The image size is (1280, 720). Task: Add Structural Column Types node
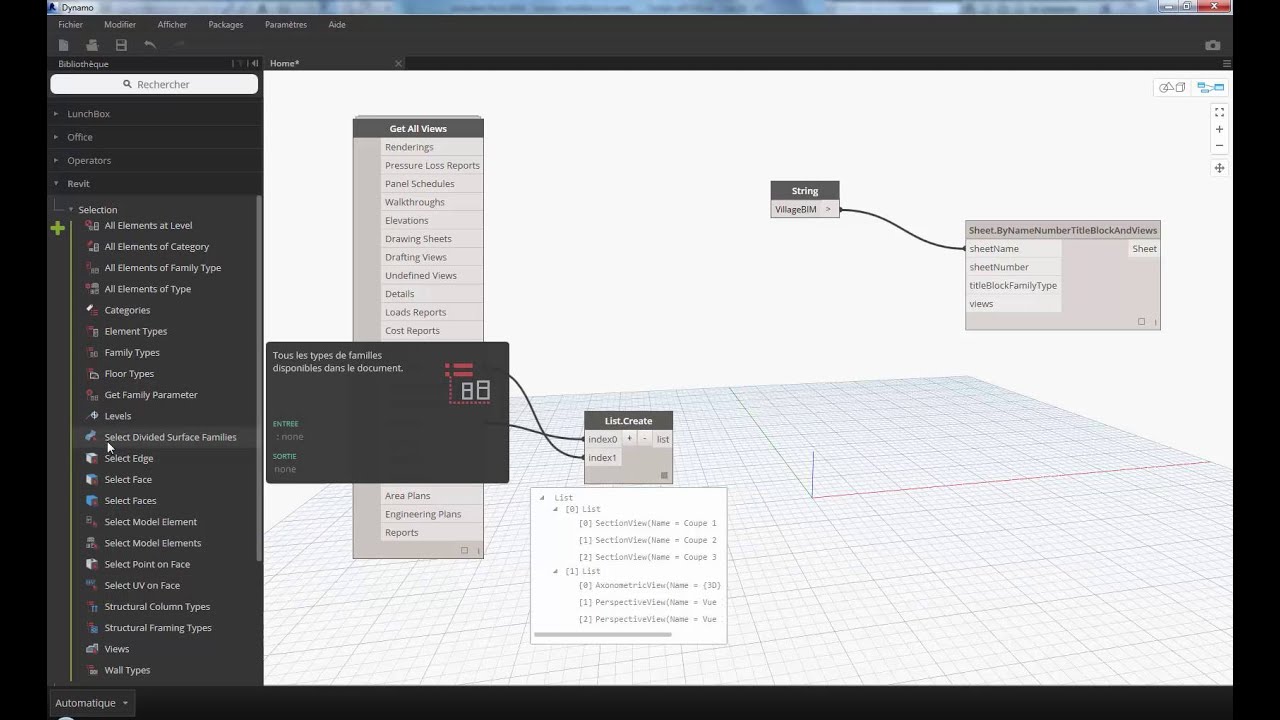click(x=157, y=607)
